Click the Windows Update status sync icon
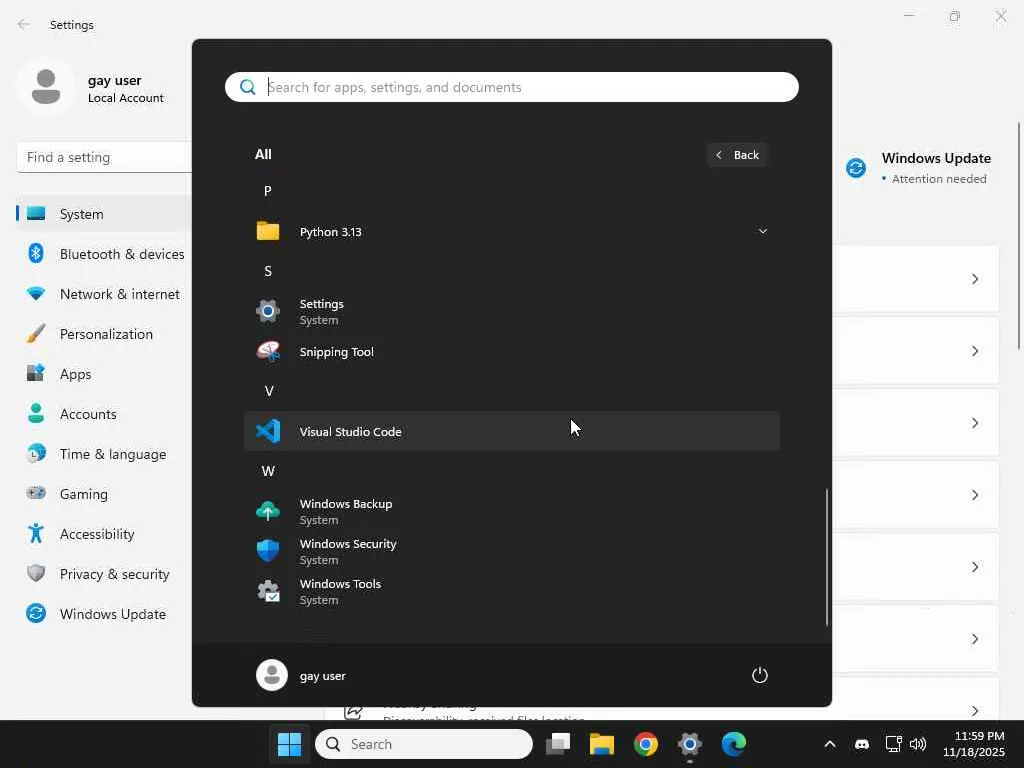This screenshot has width=1024, height=768. pyautogui.click(x=856, y=168)
